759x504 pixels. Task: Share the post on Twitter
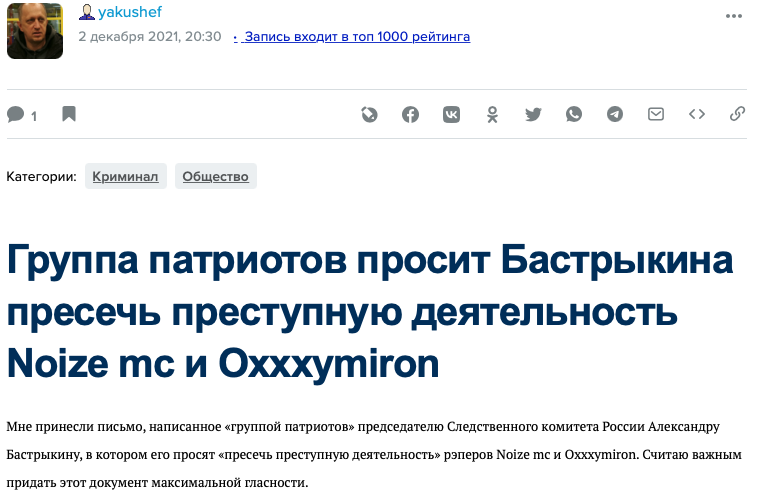tap(533, 114)
